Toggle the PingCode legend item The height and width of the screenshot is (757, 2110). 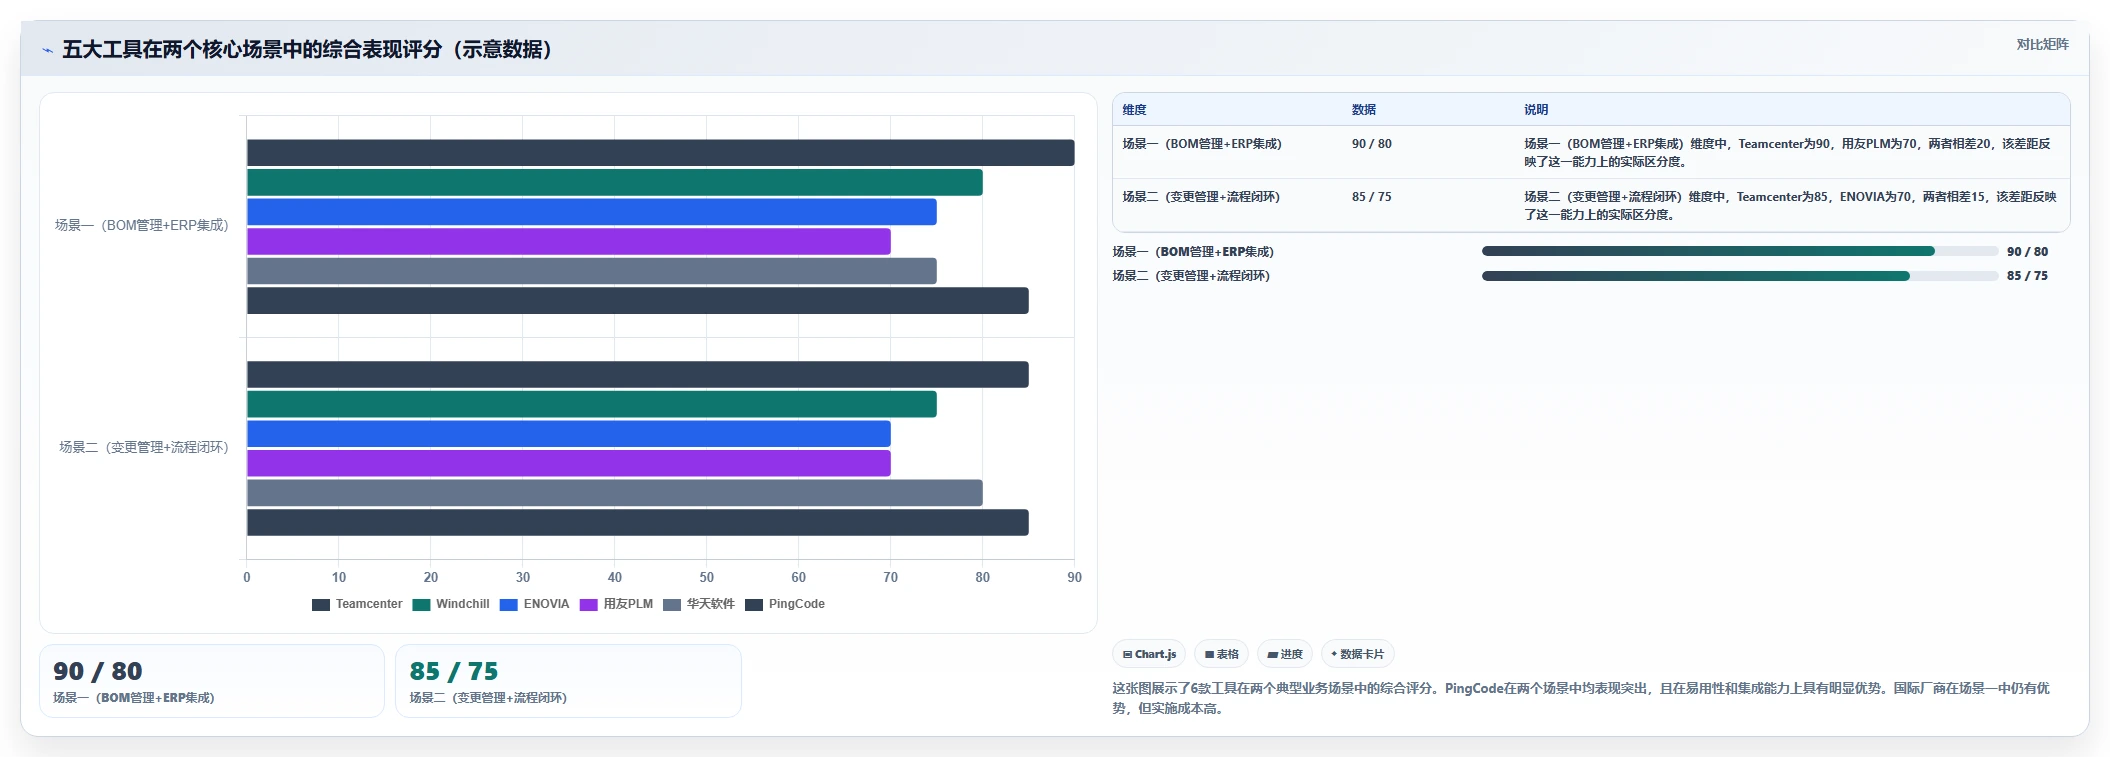(x=785, y=604)
